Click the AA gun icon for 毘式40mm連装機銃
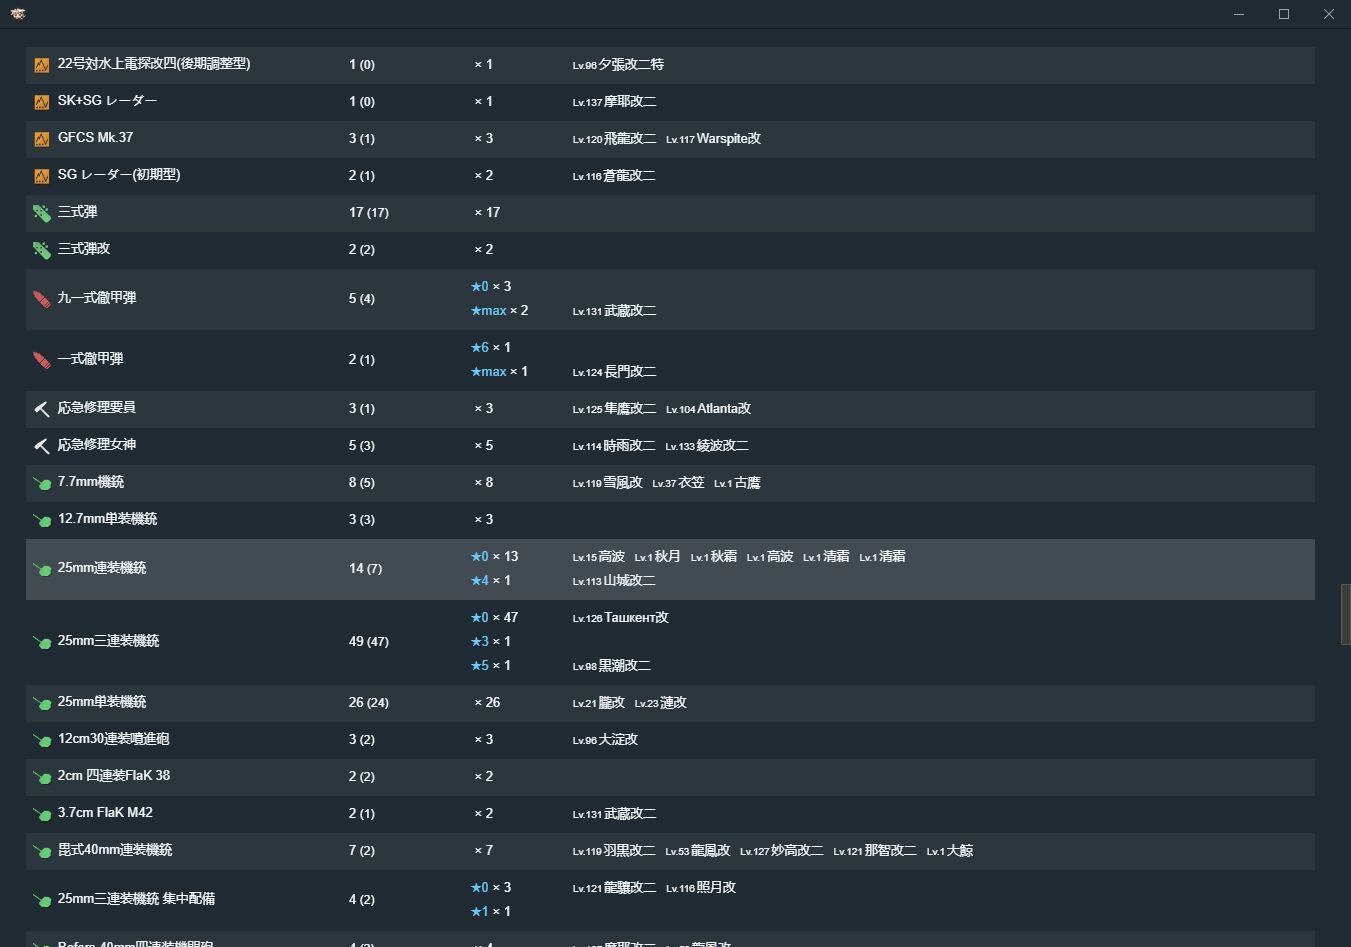The image size is (1351, 947). [x=41, y=851]
